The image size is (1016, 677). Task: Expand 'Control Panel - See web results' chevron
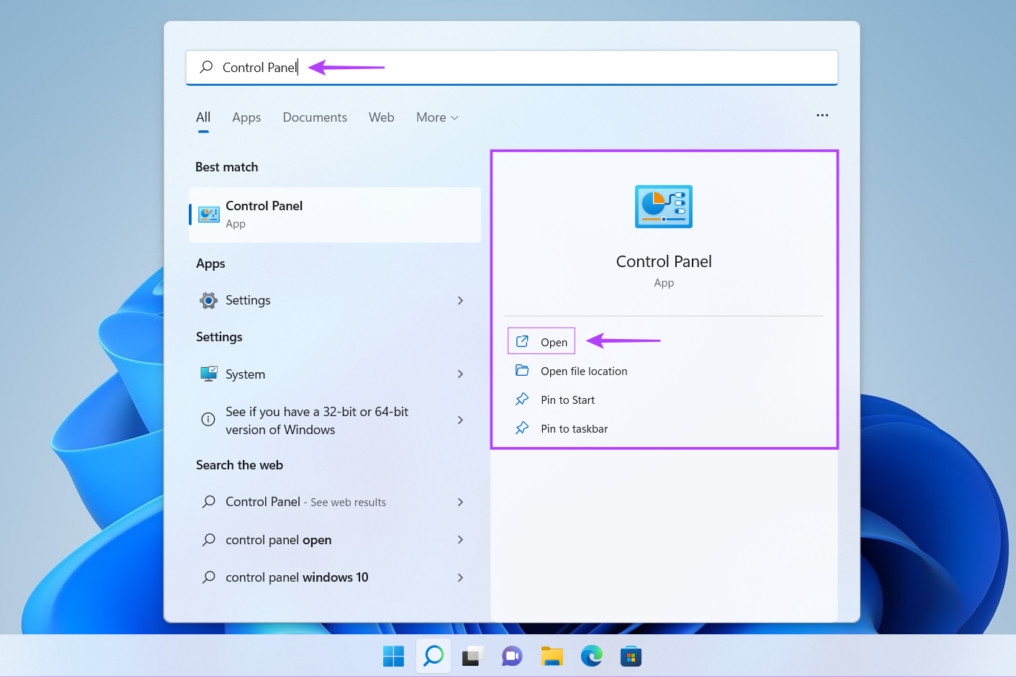click(460, 502)
